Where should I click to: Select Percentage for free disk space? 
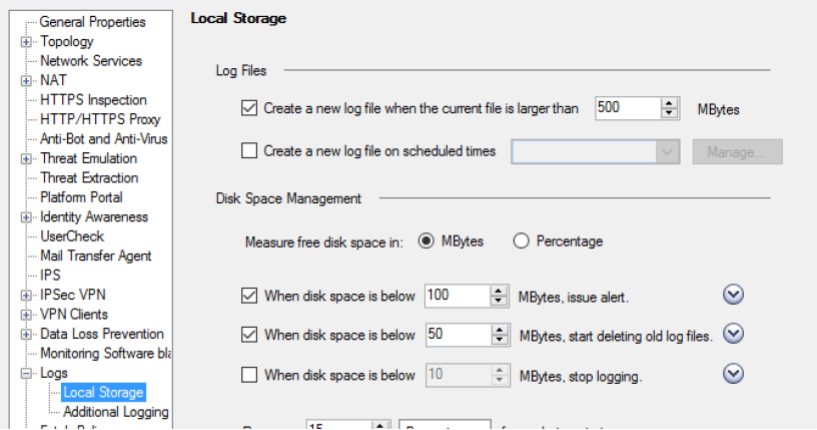(x=521, y=241)
